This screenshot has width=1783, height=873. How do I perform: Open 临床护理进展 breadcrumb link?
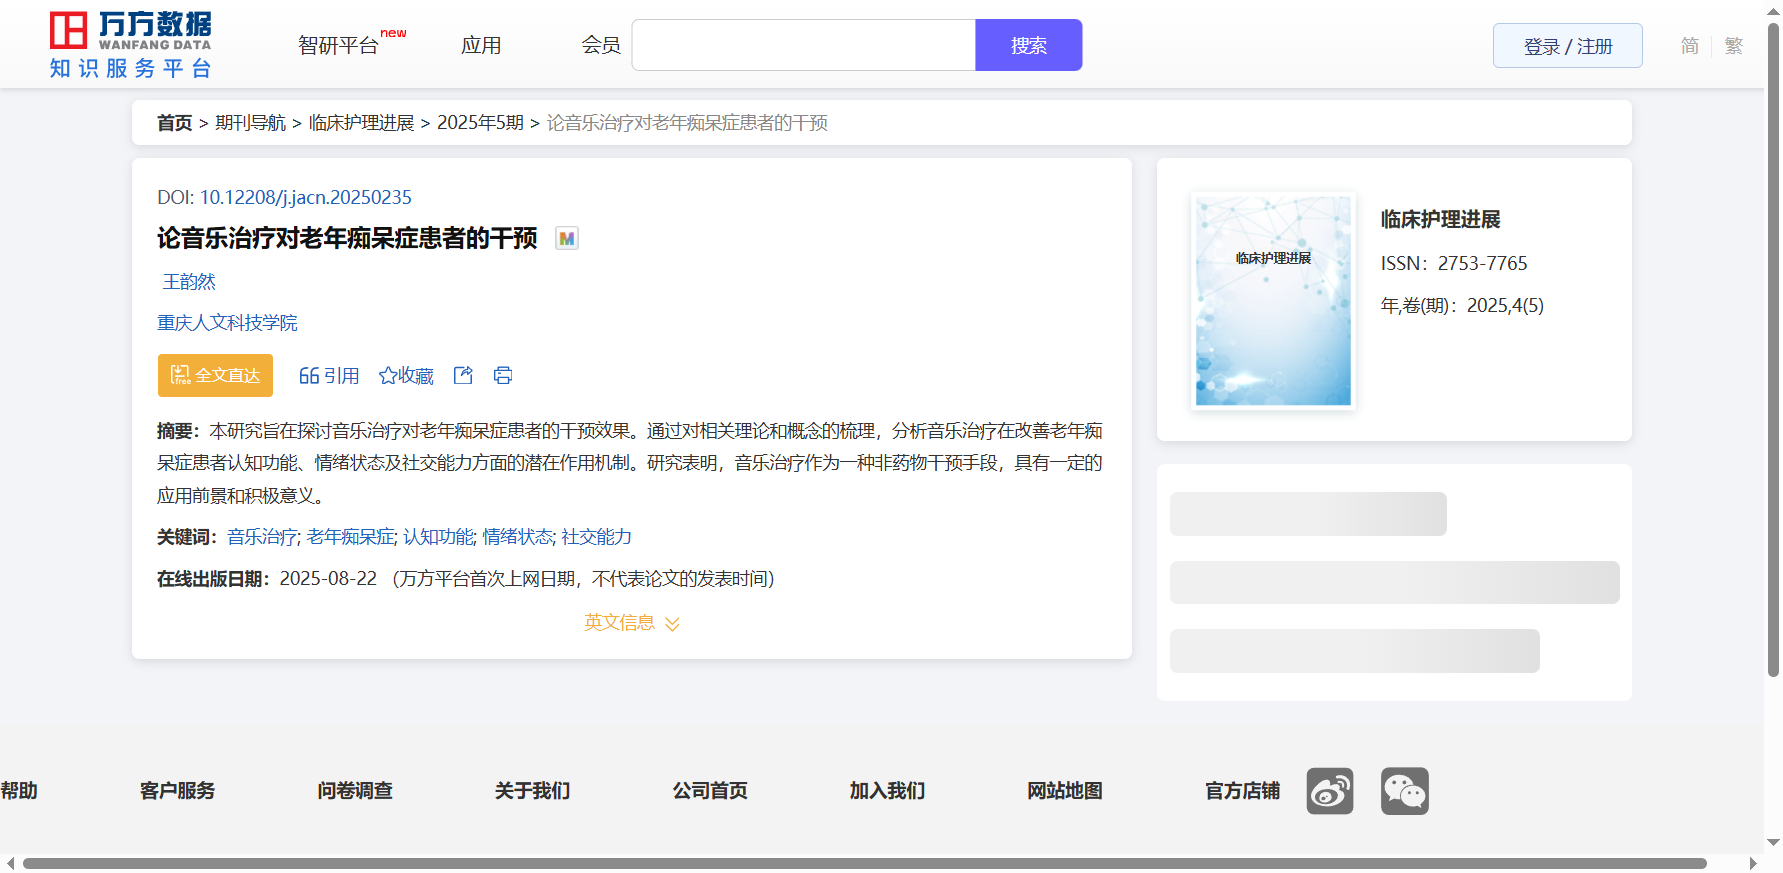click(361, 123)
